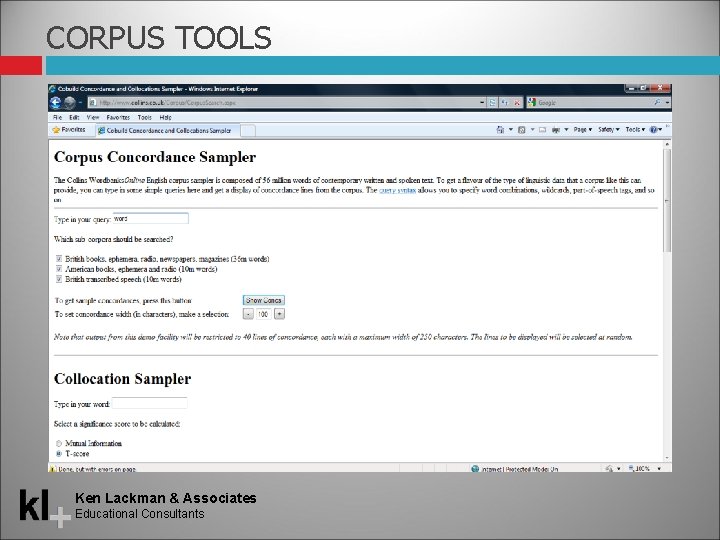The image size is (720, 540).
Task: Open the View menu
Action: [x=92, y=118]
